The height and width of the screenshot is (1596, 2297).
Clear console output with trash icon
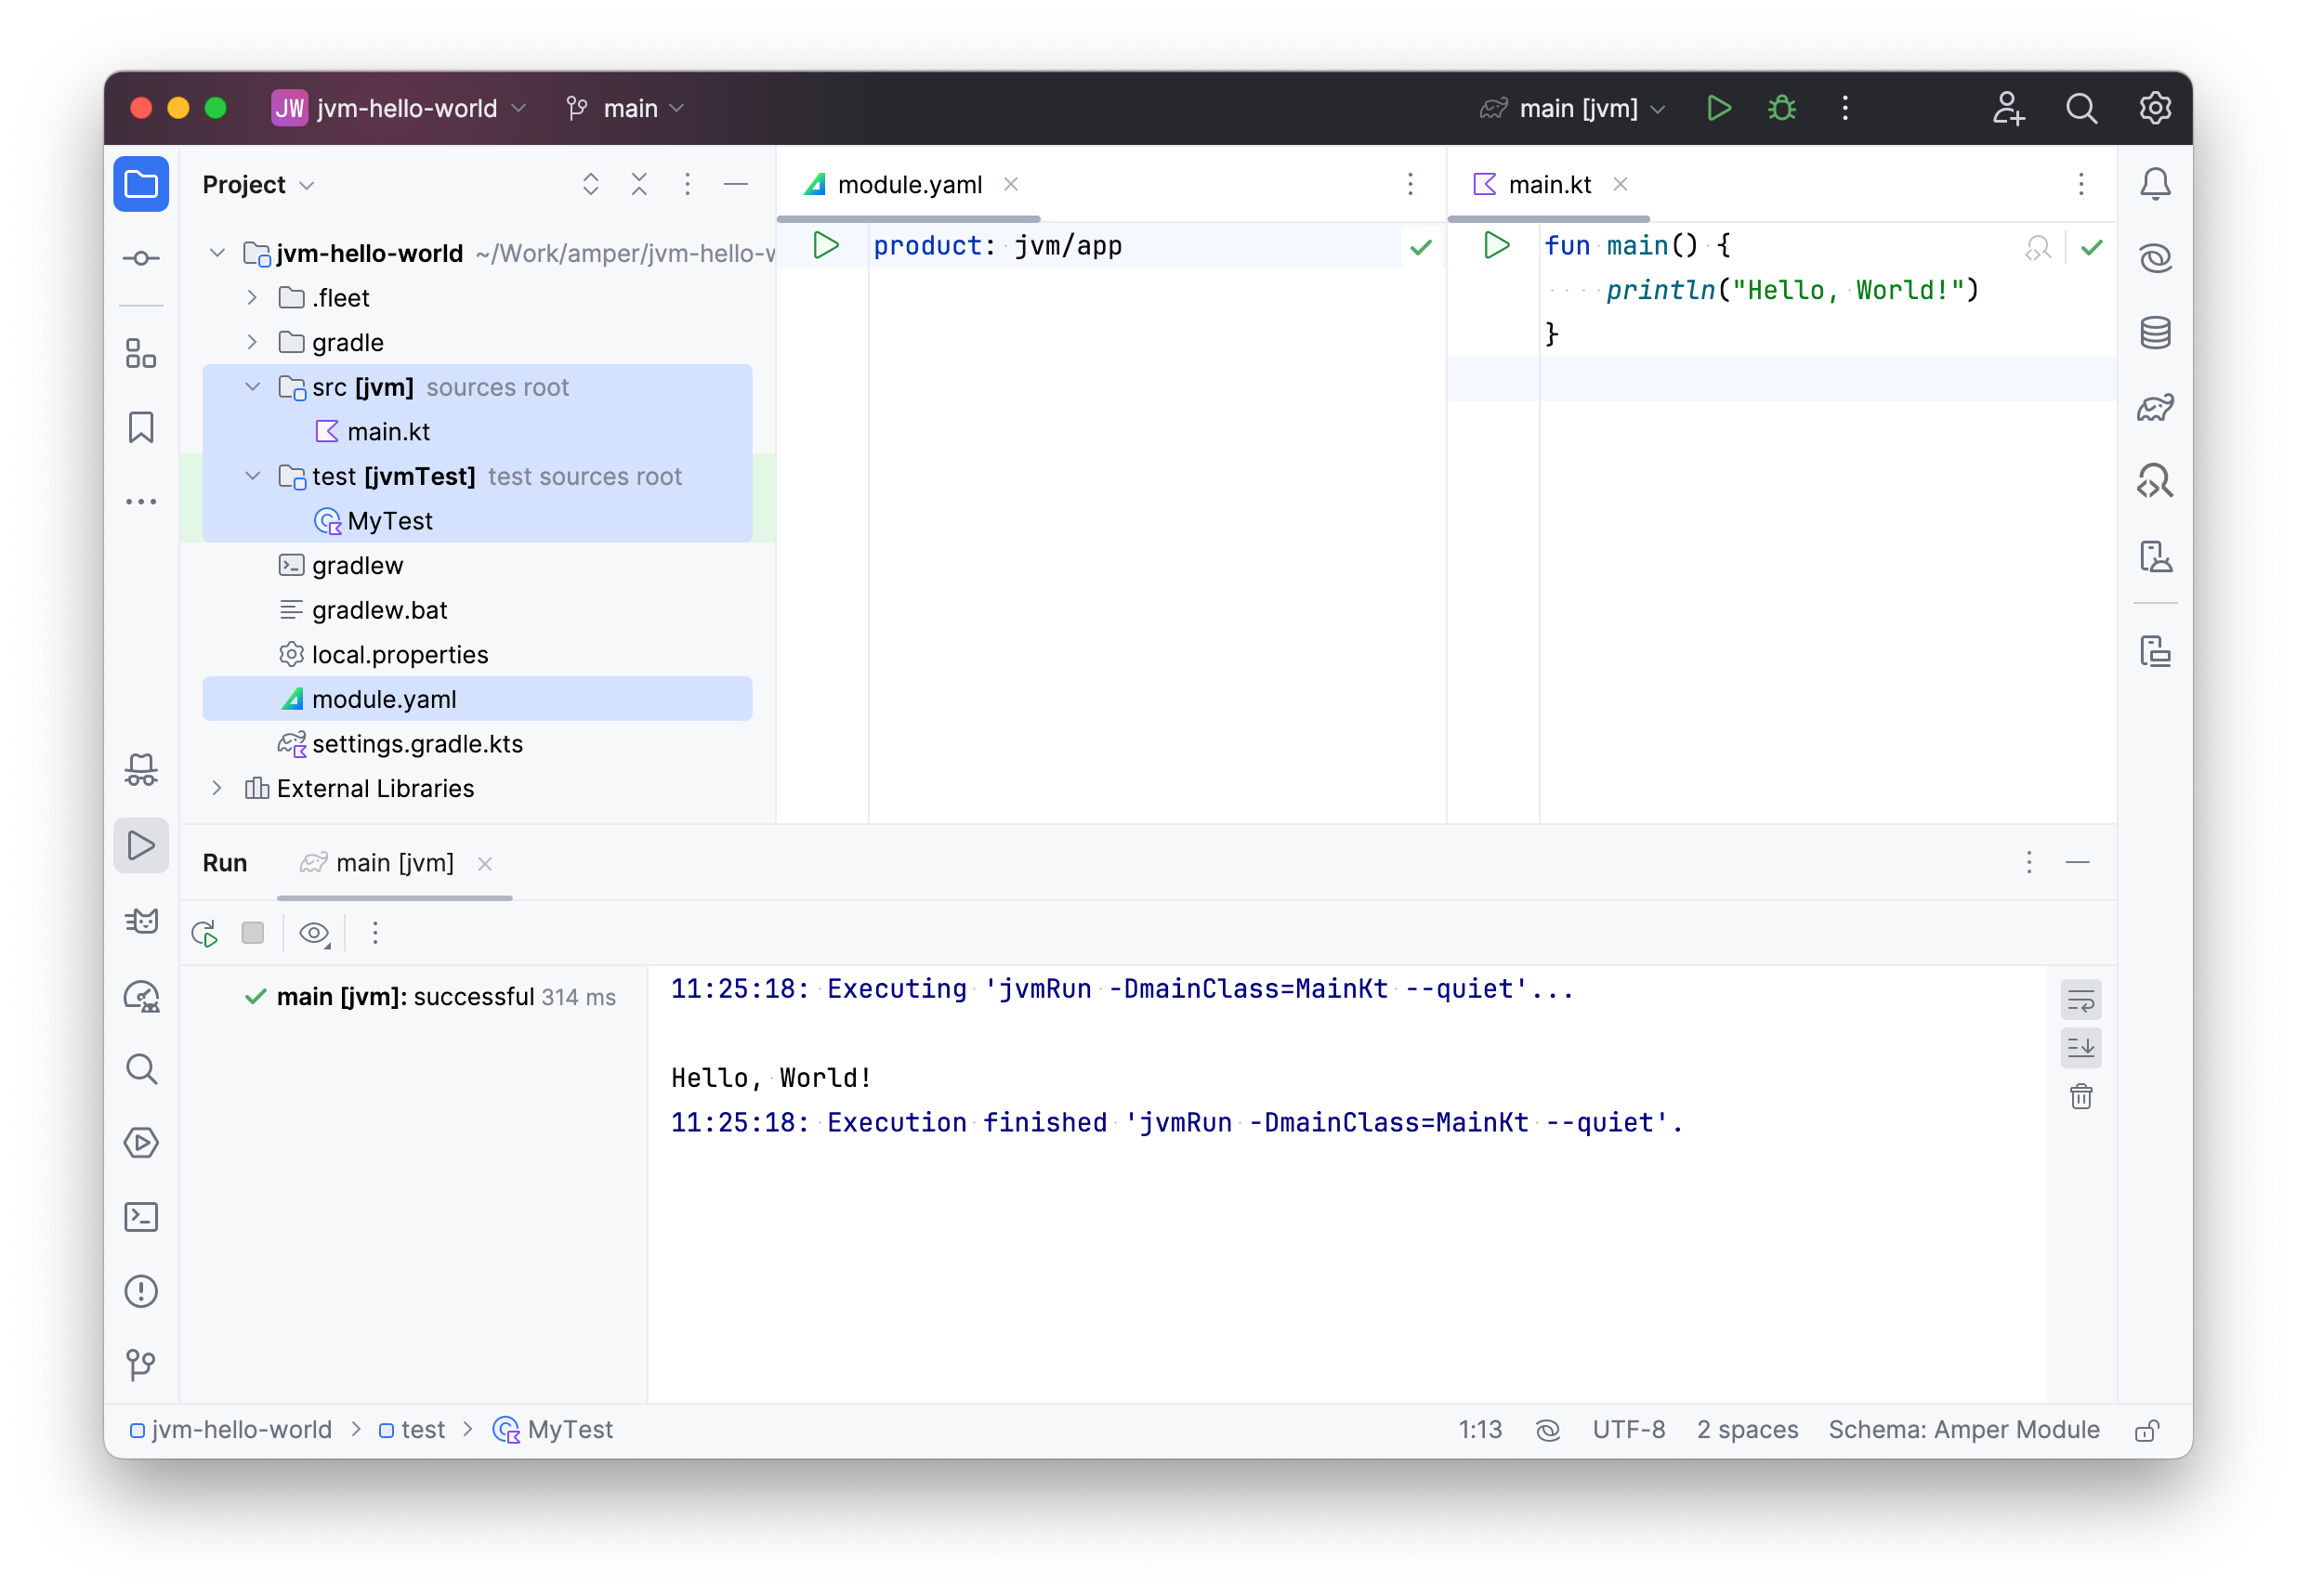(2080, 1097)
